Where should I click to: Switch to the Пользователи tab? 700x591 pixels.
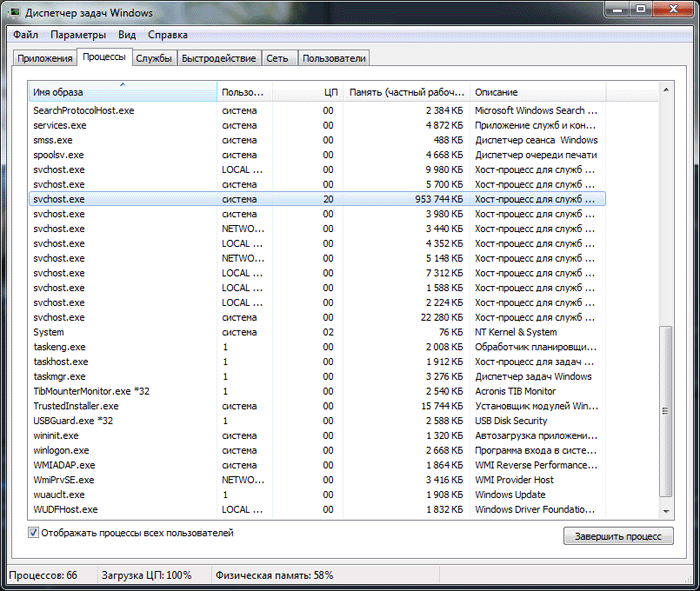(334, 58)
